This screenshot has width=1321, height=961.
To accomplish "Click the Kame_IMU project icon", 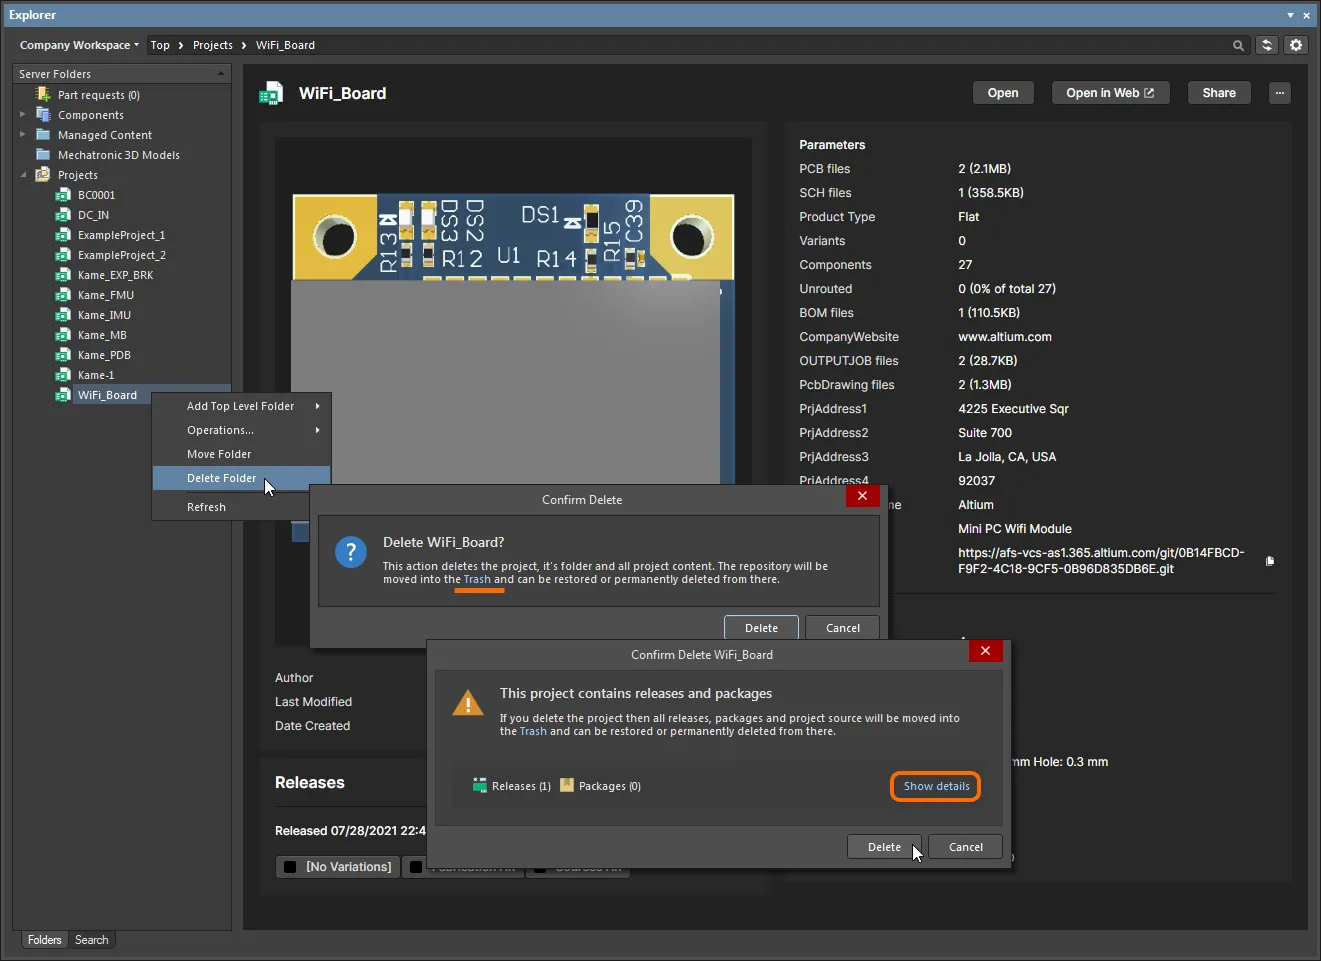I will [63, 315].
